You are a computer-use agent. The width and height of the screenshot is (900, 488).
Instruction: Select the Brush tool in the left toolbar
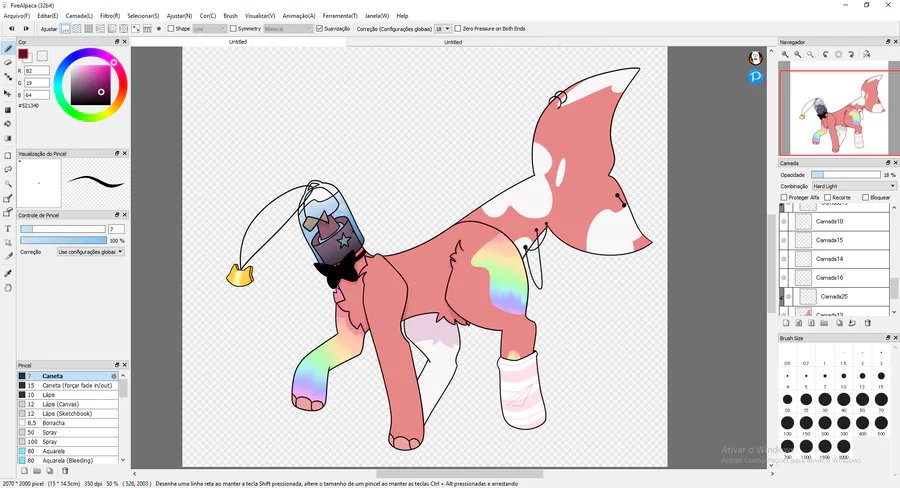coord(8,49)
